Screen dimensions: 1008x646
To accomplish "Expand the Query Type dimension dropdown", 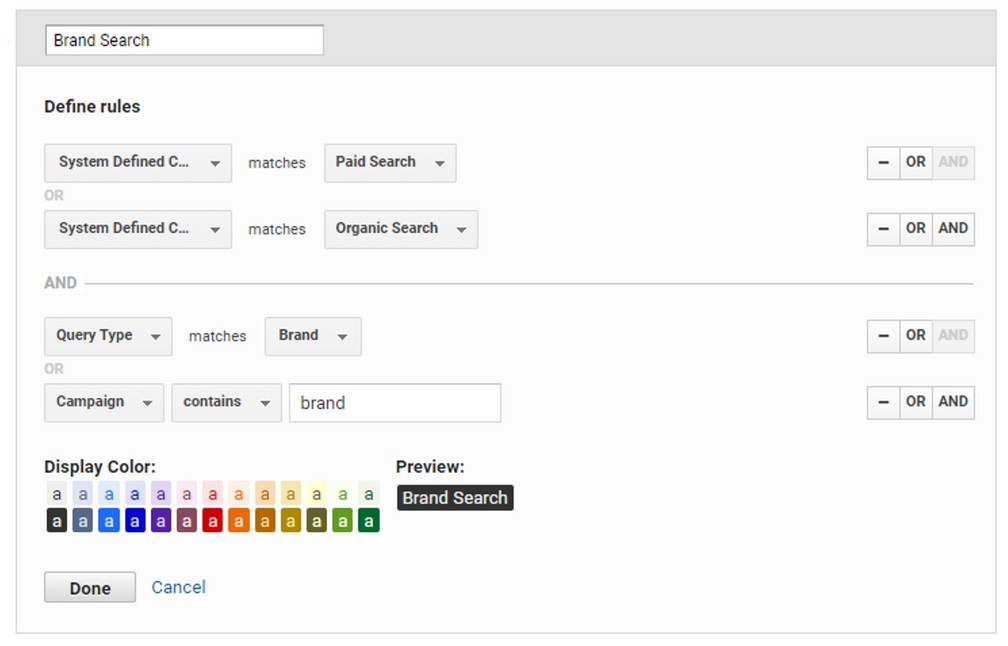I will tap(108, 336).
